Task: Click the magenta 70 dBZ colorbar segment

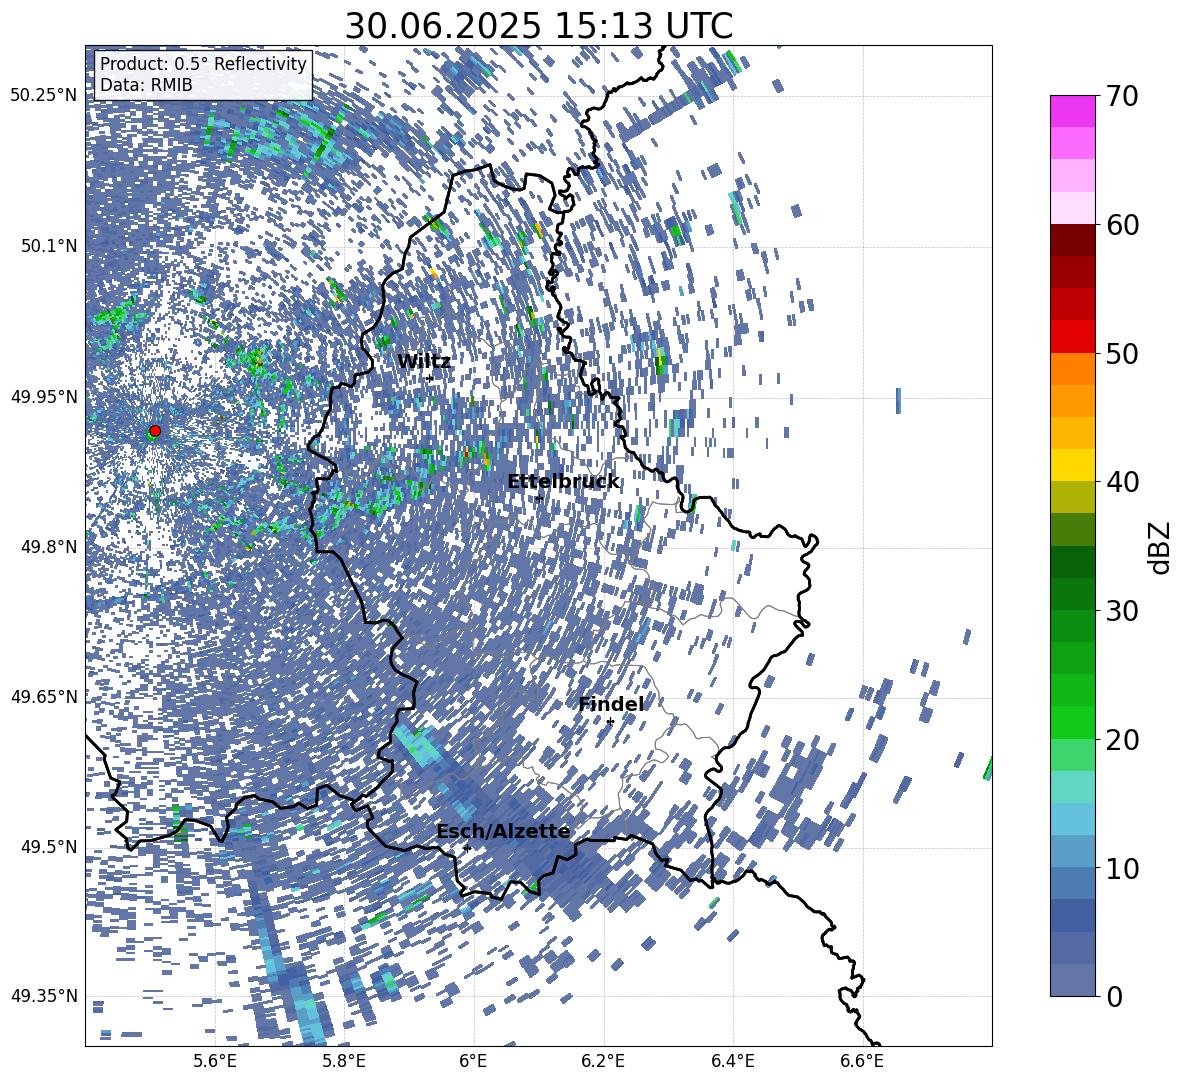Action: 1072,111
